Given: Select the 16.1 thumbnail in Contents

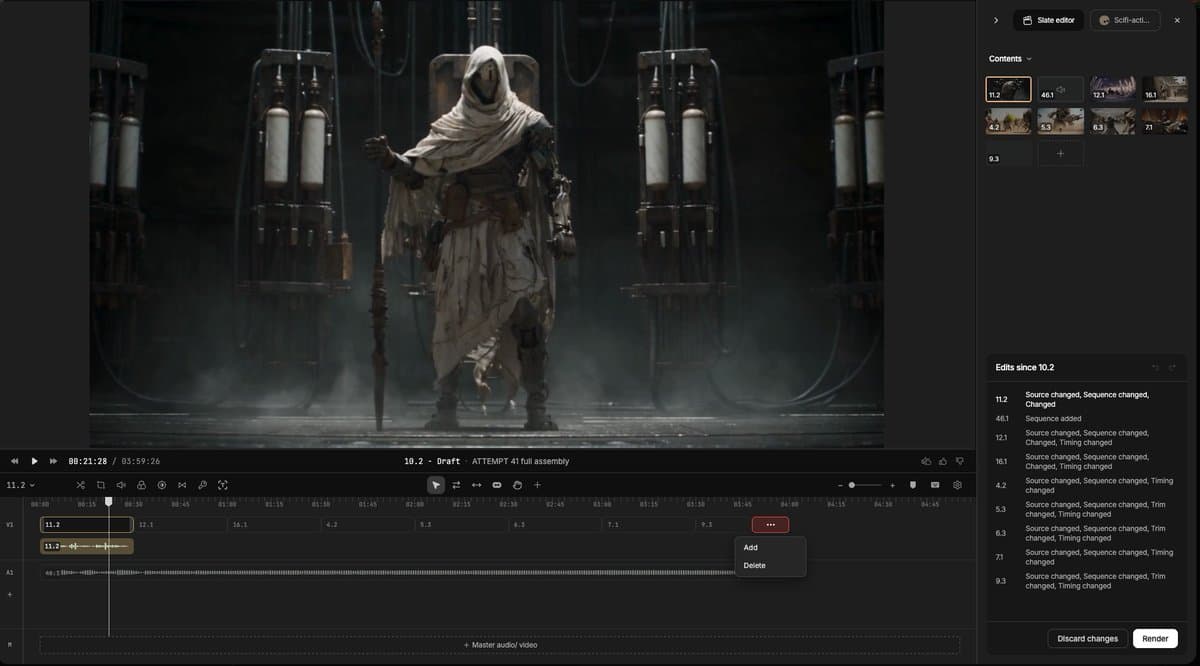Looking at the screenshot, I should point(1164,89).
